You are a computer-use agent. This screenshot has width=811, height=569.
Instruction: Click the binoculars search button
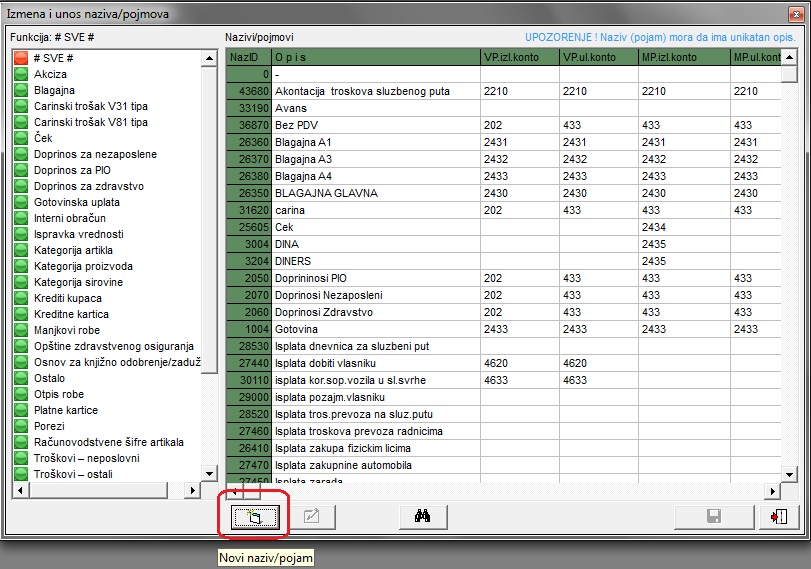pos(422,516)
